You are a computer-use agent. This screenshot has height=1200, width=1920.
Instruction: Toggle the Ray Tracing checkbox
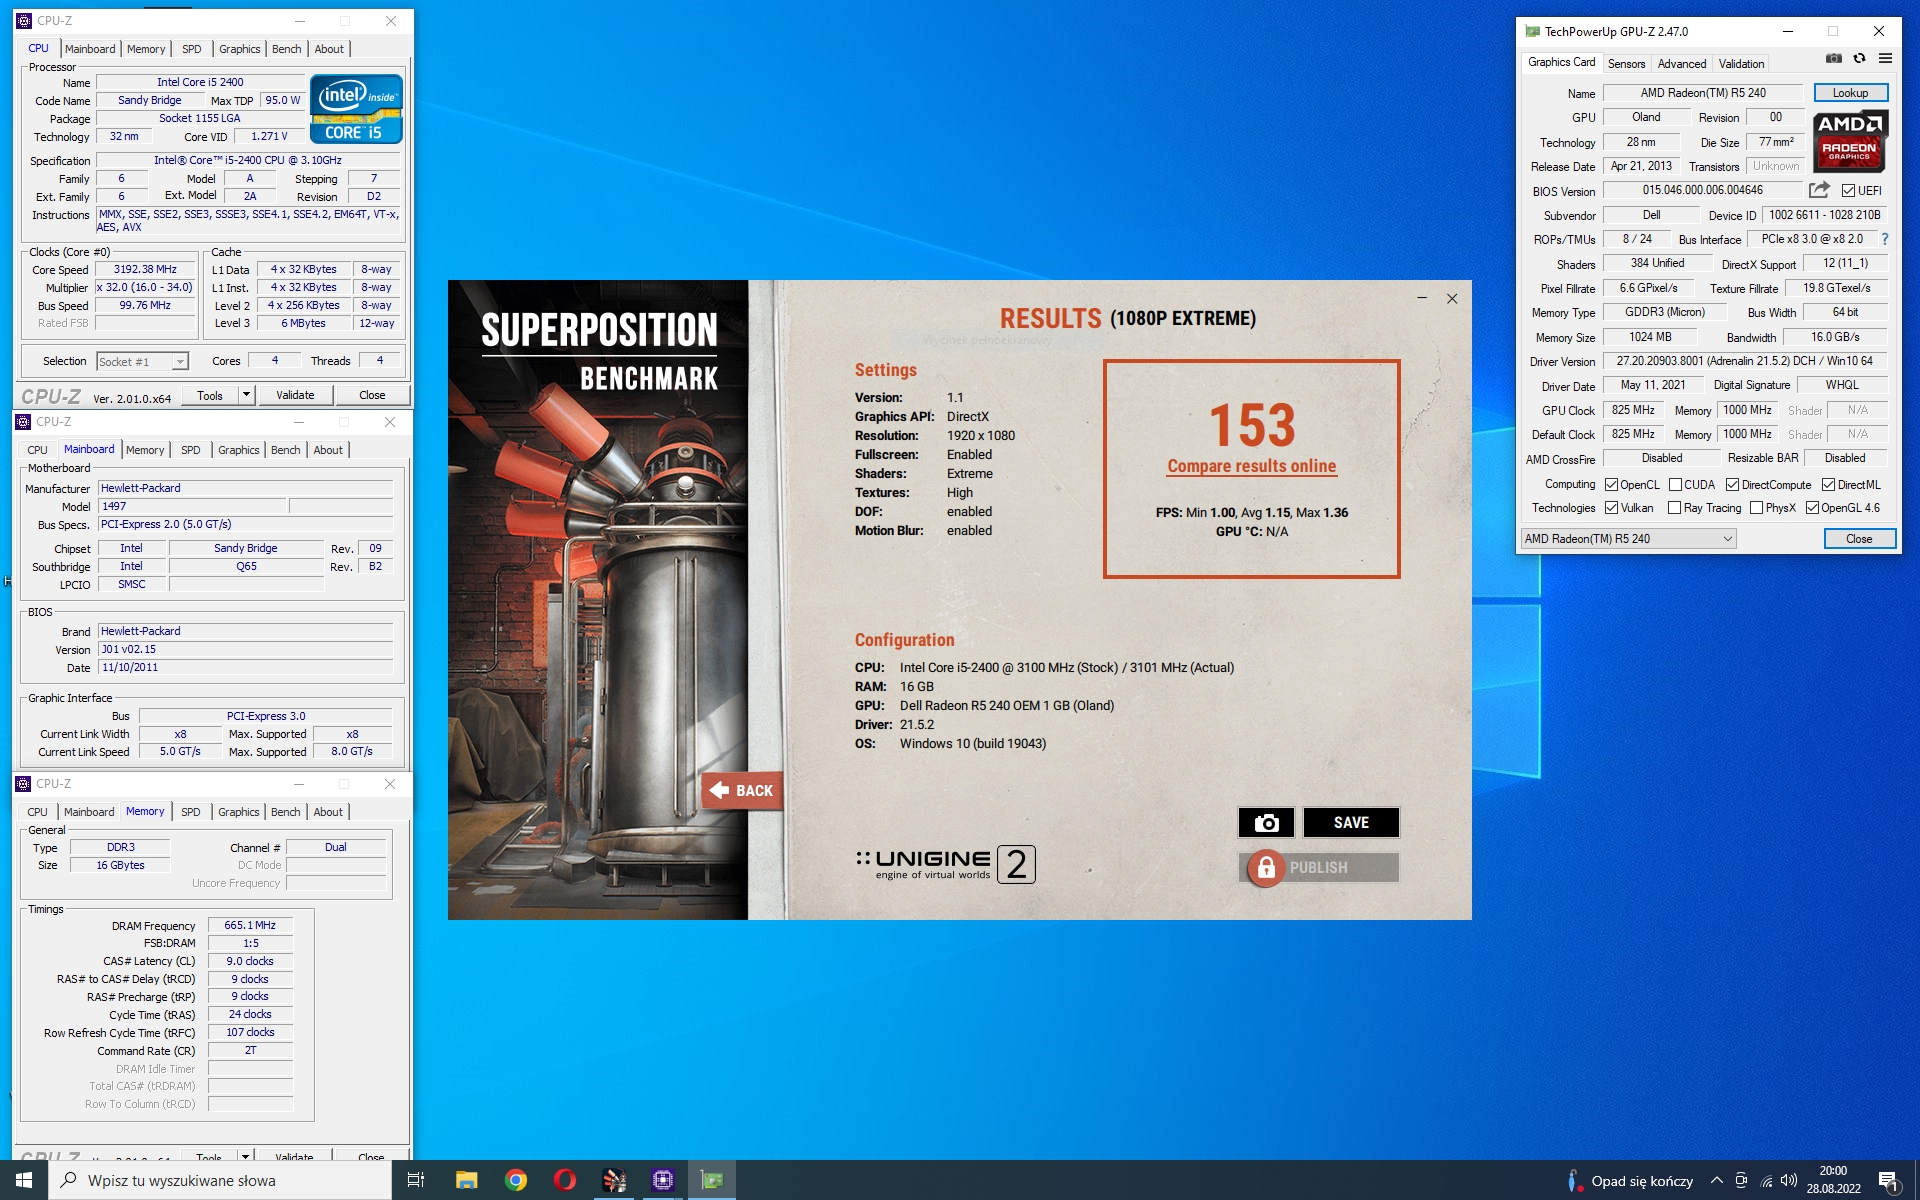click(1675, 508)
